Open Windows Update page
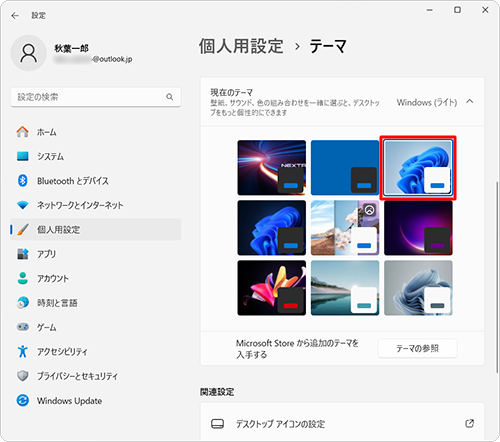This screenshot has height=442, width=500. pyautogui.click(x=96, y=400)
